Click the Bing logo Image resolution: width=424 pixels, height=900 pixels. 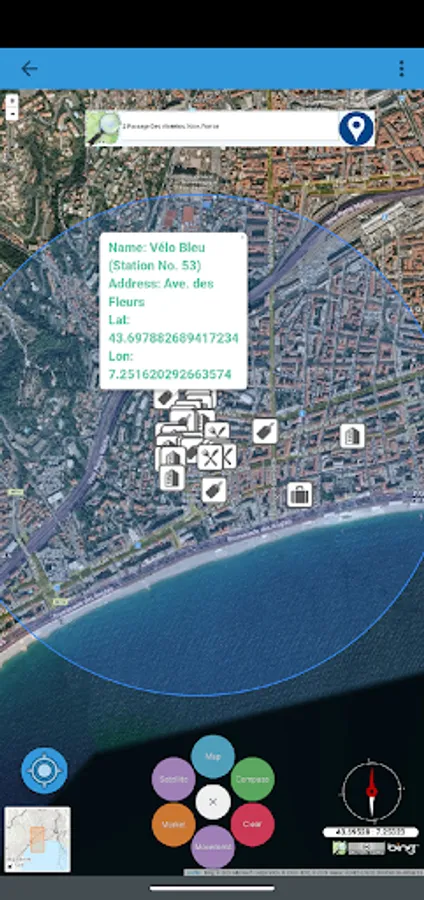(x=402, y=848)
